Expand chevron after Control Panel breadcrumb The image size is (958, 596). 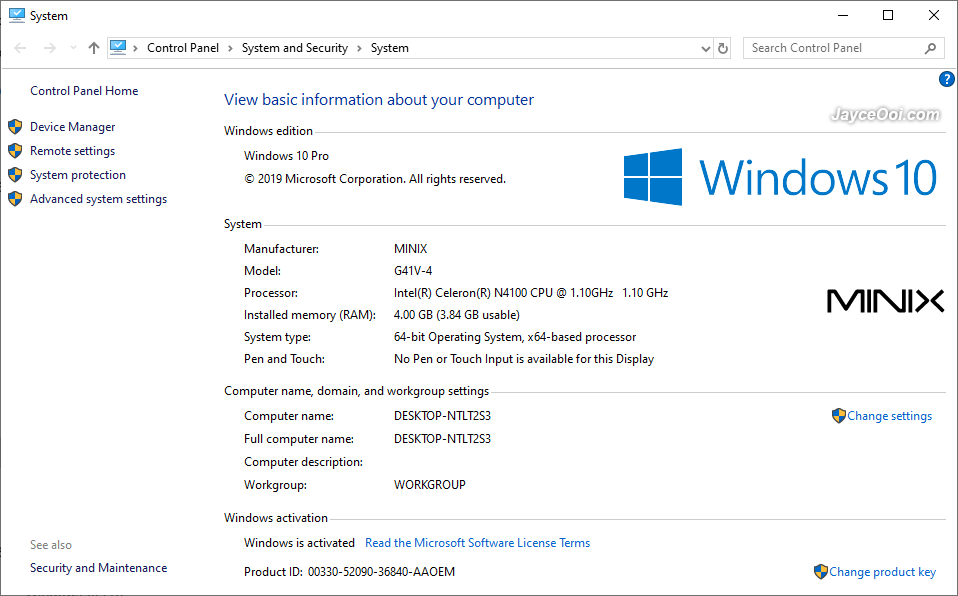click(230, 48)
